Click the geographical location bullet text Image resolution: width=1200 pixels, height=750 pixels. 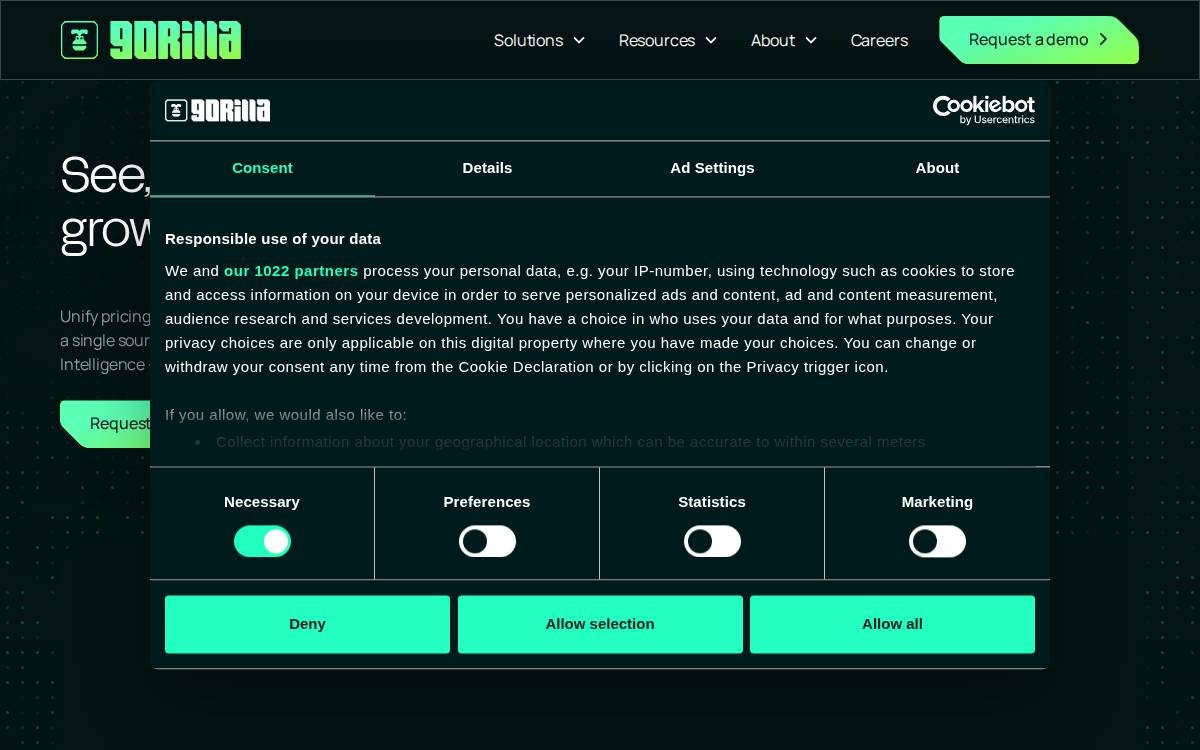[571, 442]
